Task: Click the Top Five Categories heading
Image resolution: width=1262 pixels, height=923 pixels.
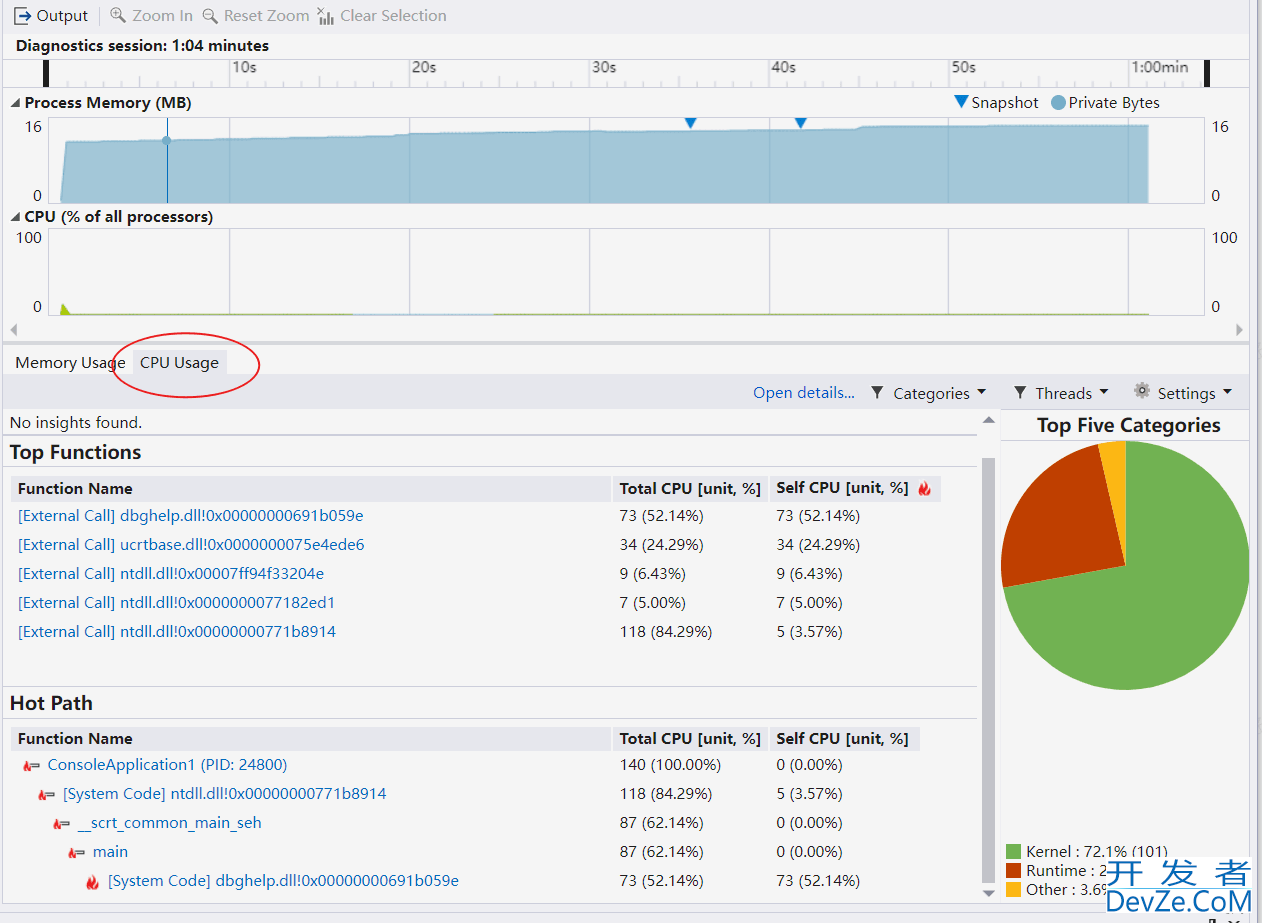Action: (1128, 425)
